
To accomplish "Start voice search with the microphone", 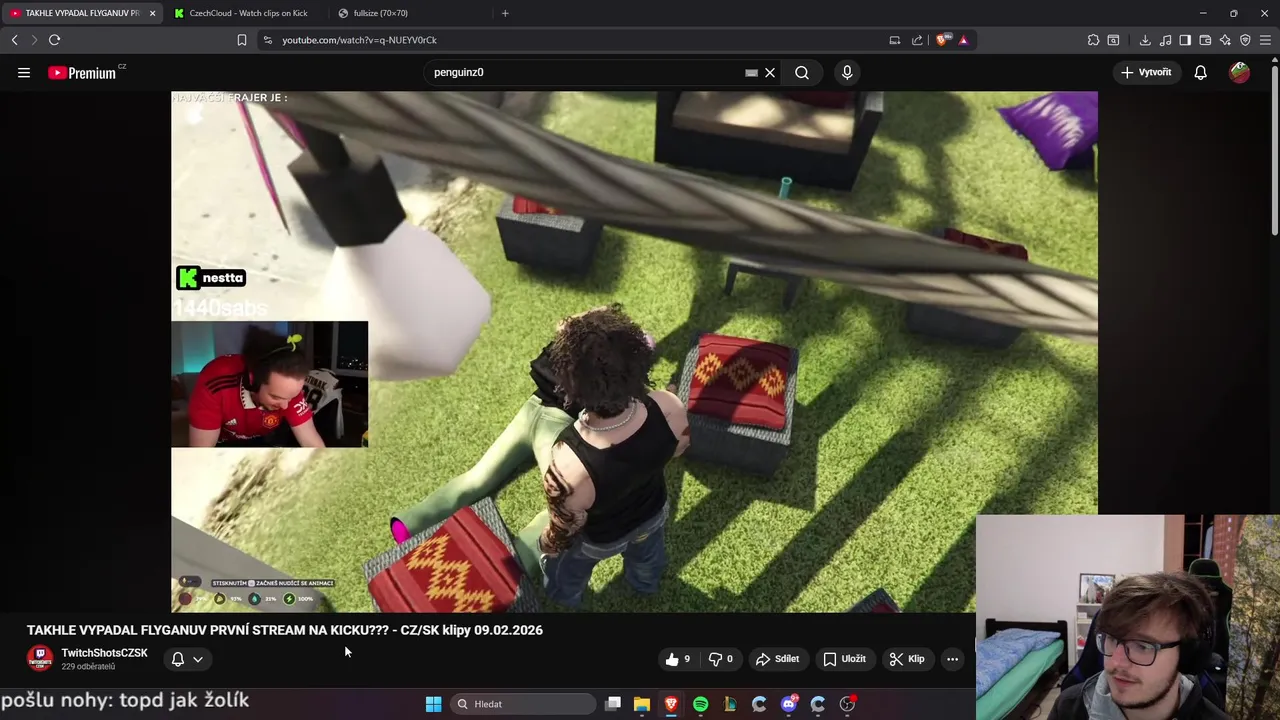I will pos(847,72).
